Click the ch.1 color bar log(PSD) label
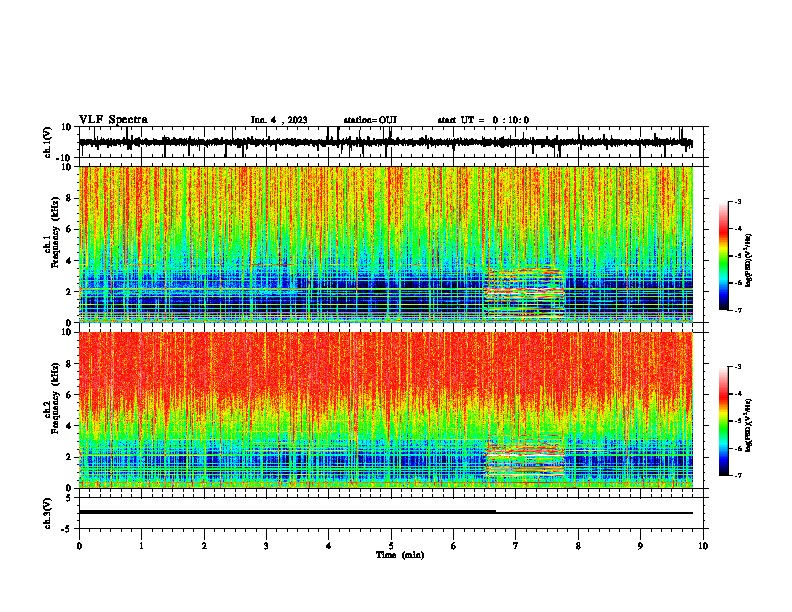This screenshot has width=792, height=612. click(748, 261)
